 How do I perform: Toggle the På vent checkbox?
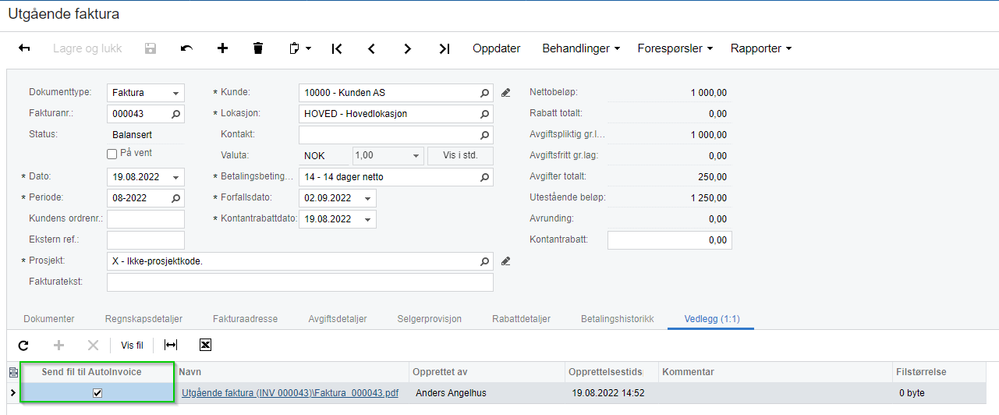(111, 154)
